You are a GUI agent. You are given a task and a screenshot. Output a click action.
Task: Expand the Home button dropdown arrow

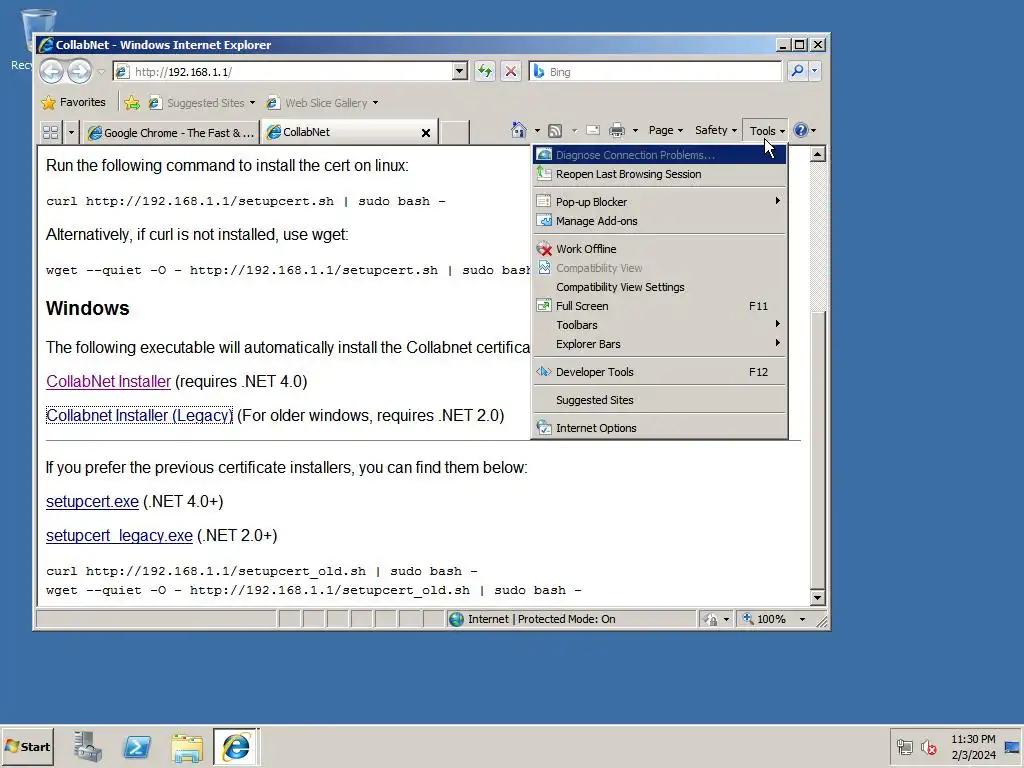pos(537,131)
